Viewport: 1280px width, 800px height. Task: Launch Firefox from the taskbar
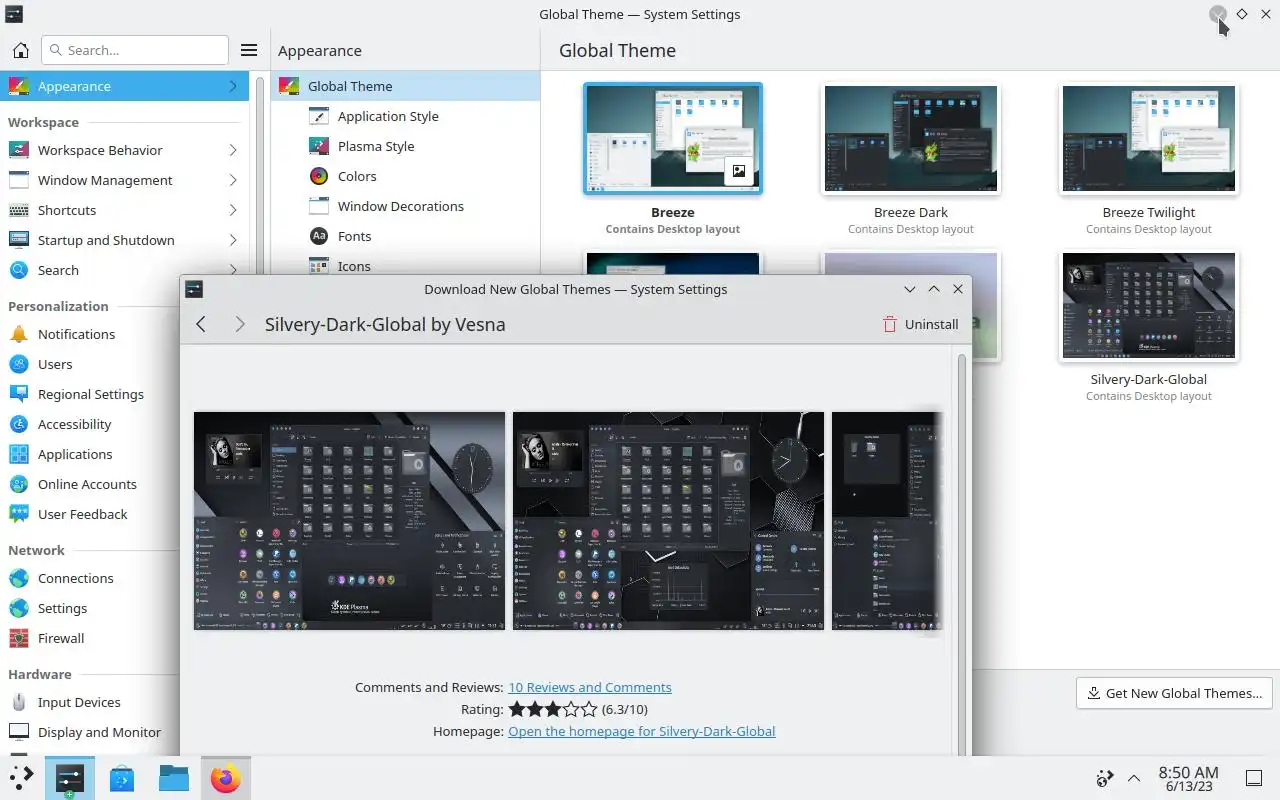226,778
